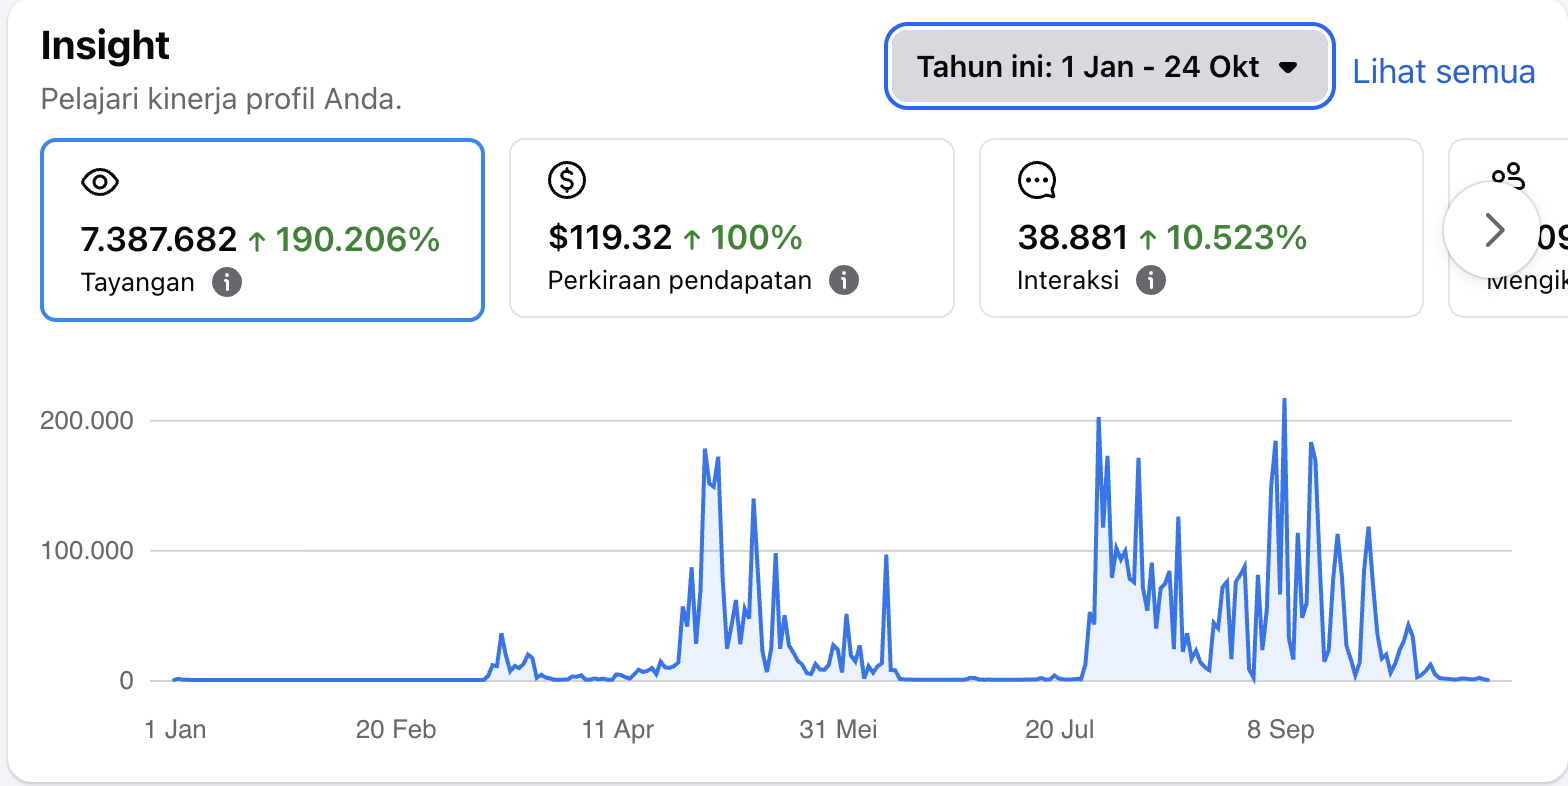Click the '100.000' y-axis label
Viewport: 1568px width, 786px height.
(x=86, y=551)
